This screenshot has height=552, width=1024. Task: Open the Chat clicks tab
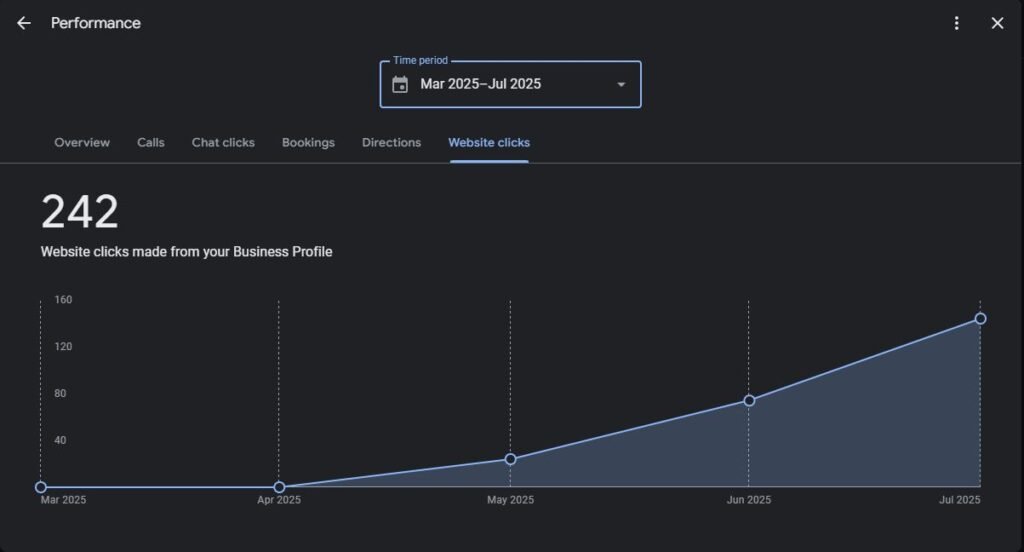[223, 142]
